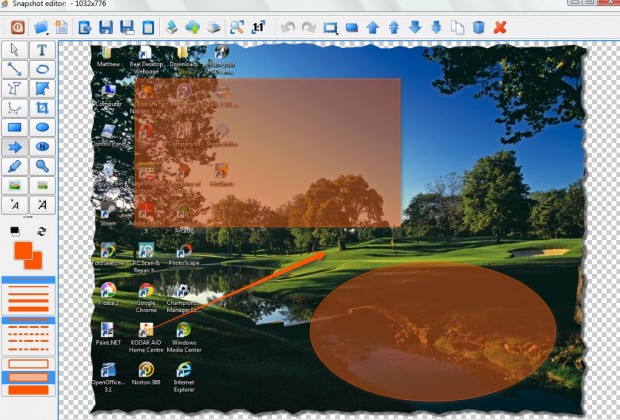Image resolution: width=620 pixels, height=420 pixels.
Task: Select the filled ellipse tool
Action: pyautogui.click(x=42, y=127)
